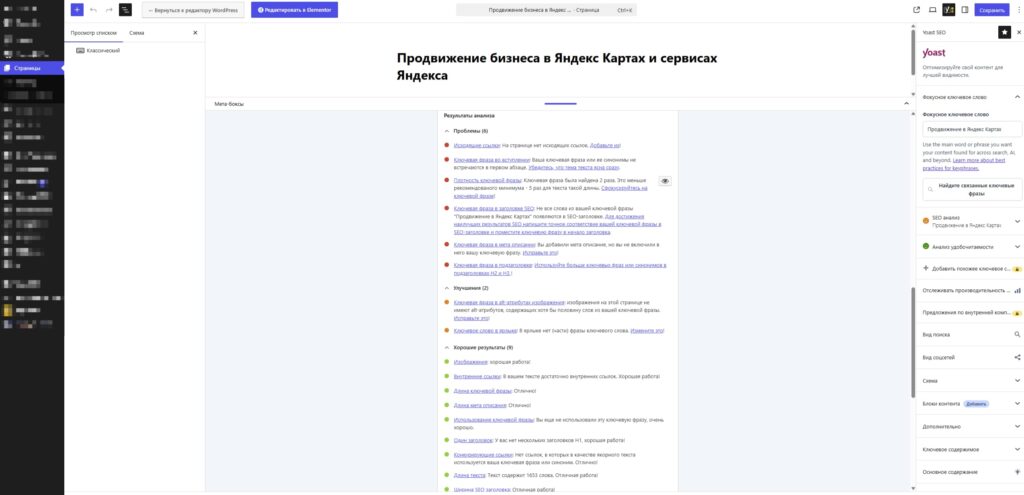Select the Классический block in list
Image resolution: width=1024 pixels, height=495 pixels.
tap(104, 50)
